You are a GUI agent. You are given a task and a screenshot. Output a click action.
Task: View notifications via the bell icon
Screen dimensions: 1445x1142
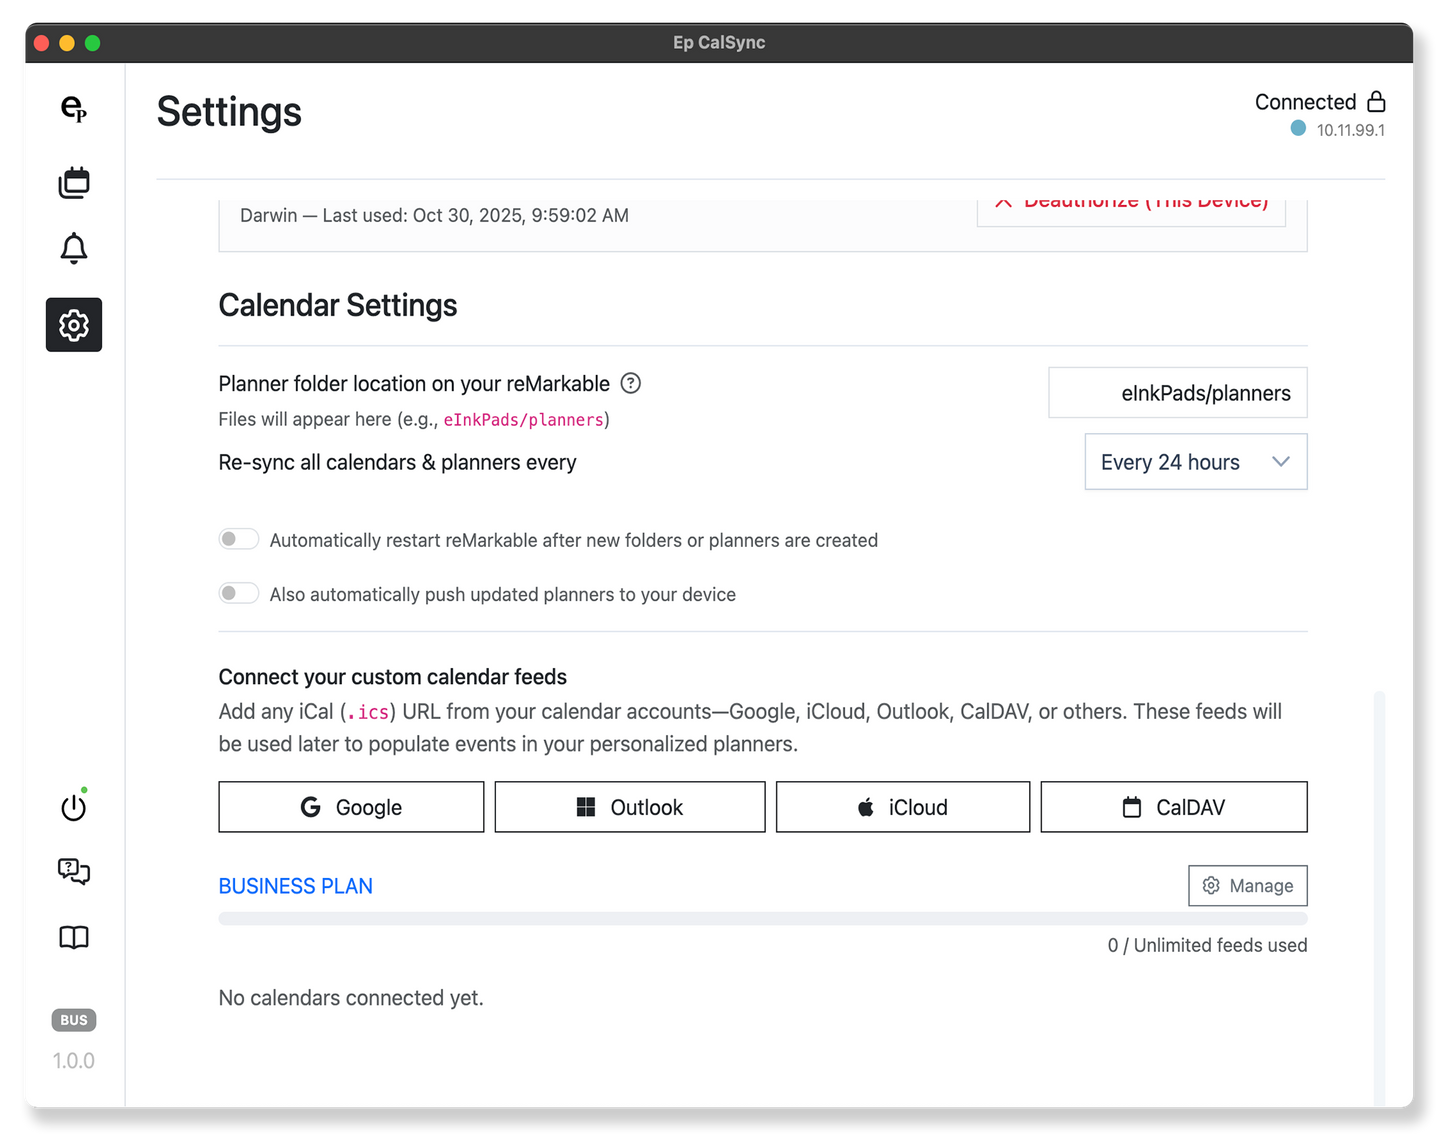(73, 248)
